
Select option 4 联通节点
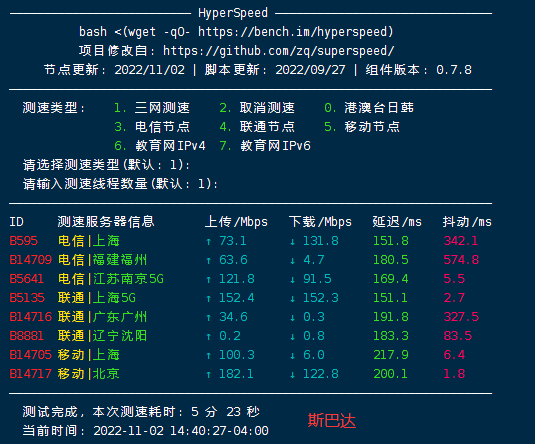(257, 127)
